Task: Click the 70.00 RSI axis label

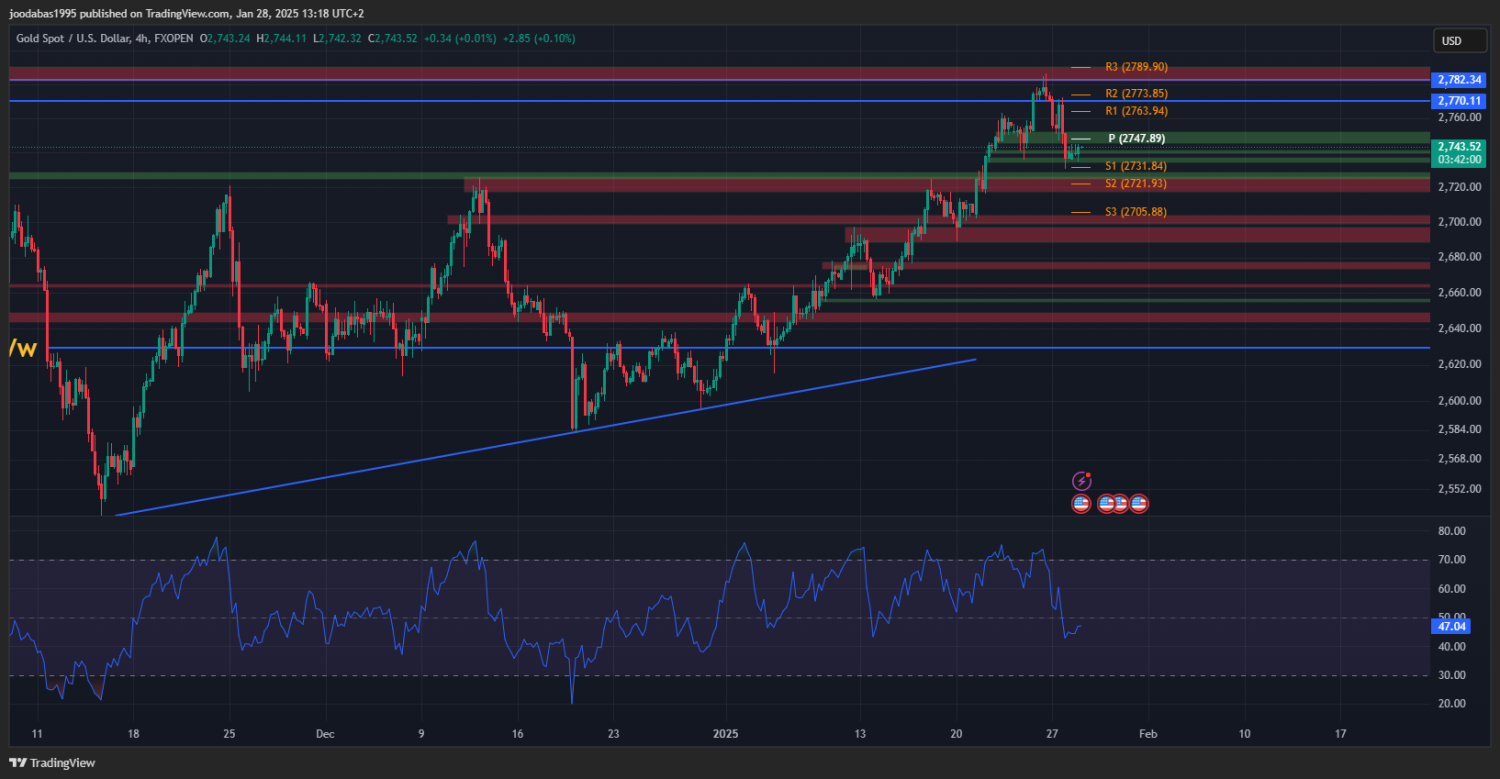Action: [1451, 560]
